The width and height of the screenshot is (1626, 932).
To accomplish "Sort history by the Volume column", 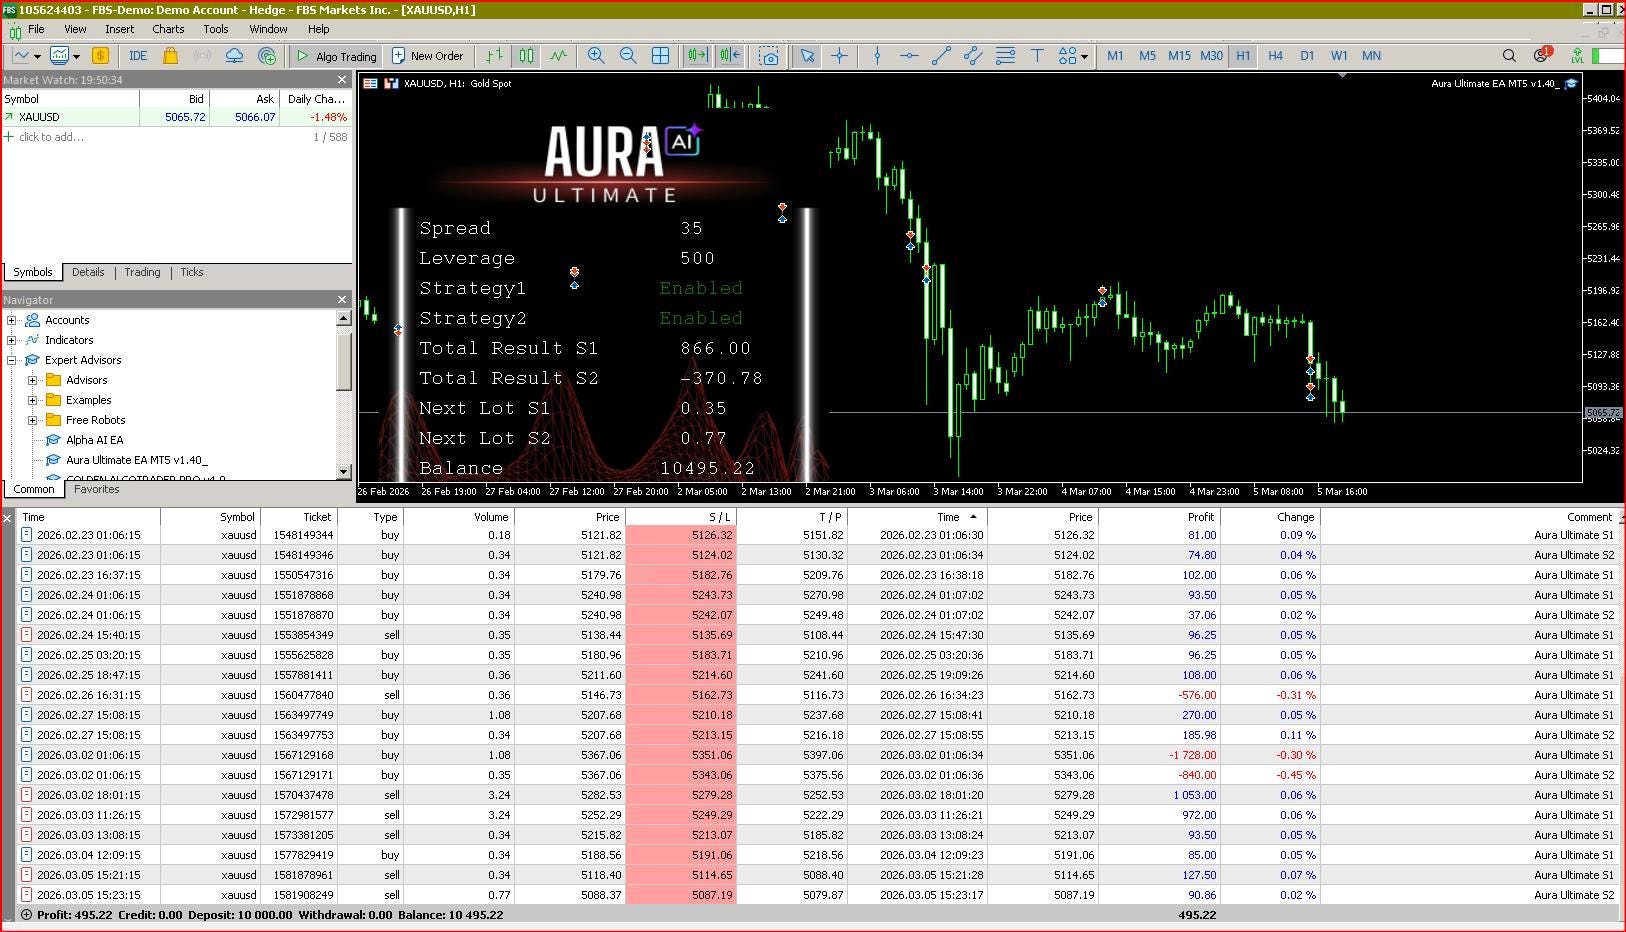I will (459, 517).
